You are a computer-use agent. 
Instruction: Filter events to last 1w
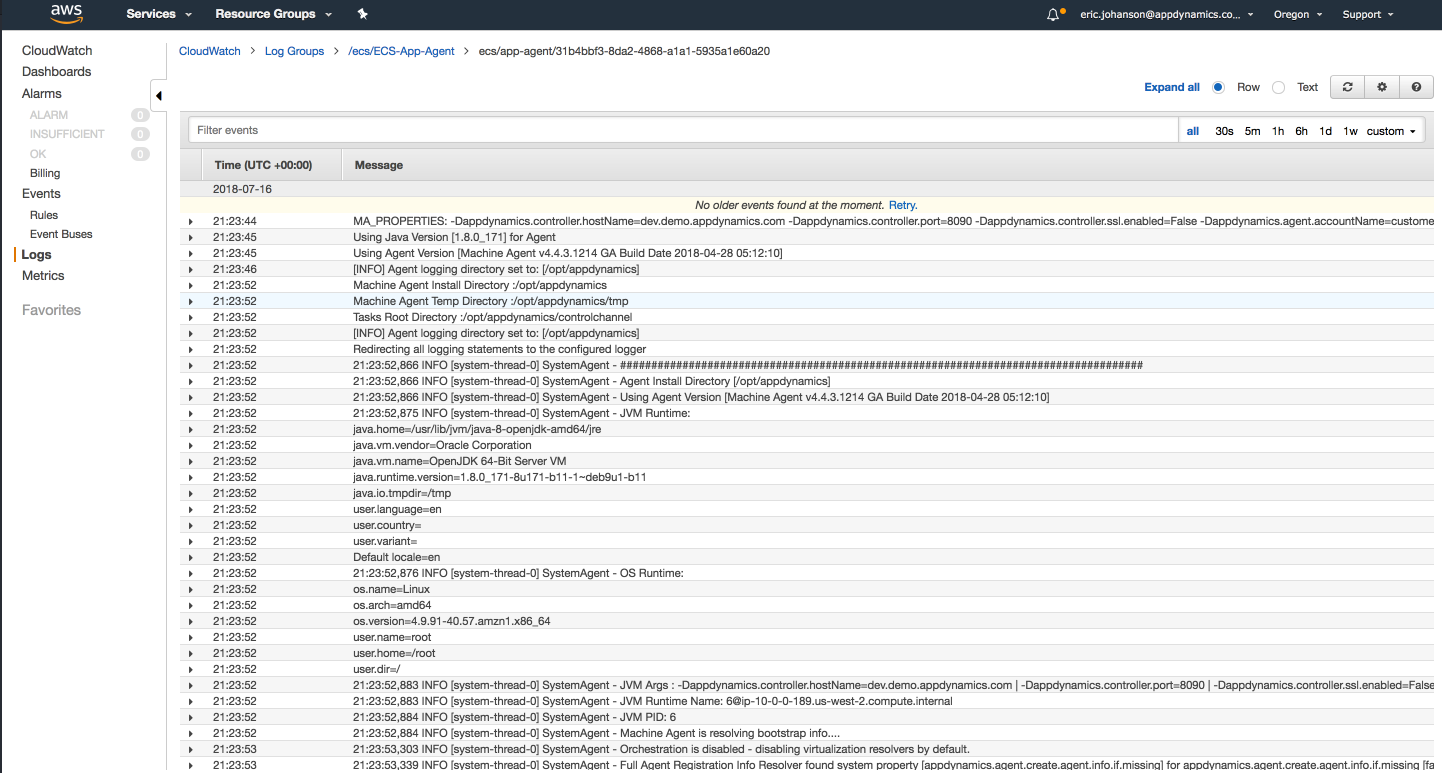click(x=1350, y=131)
